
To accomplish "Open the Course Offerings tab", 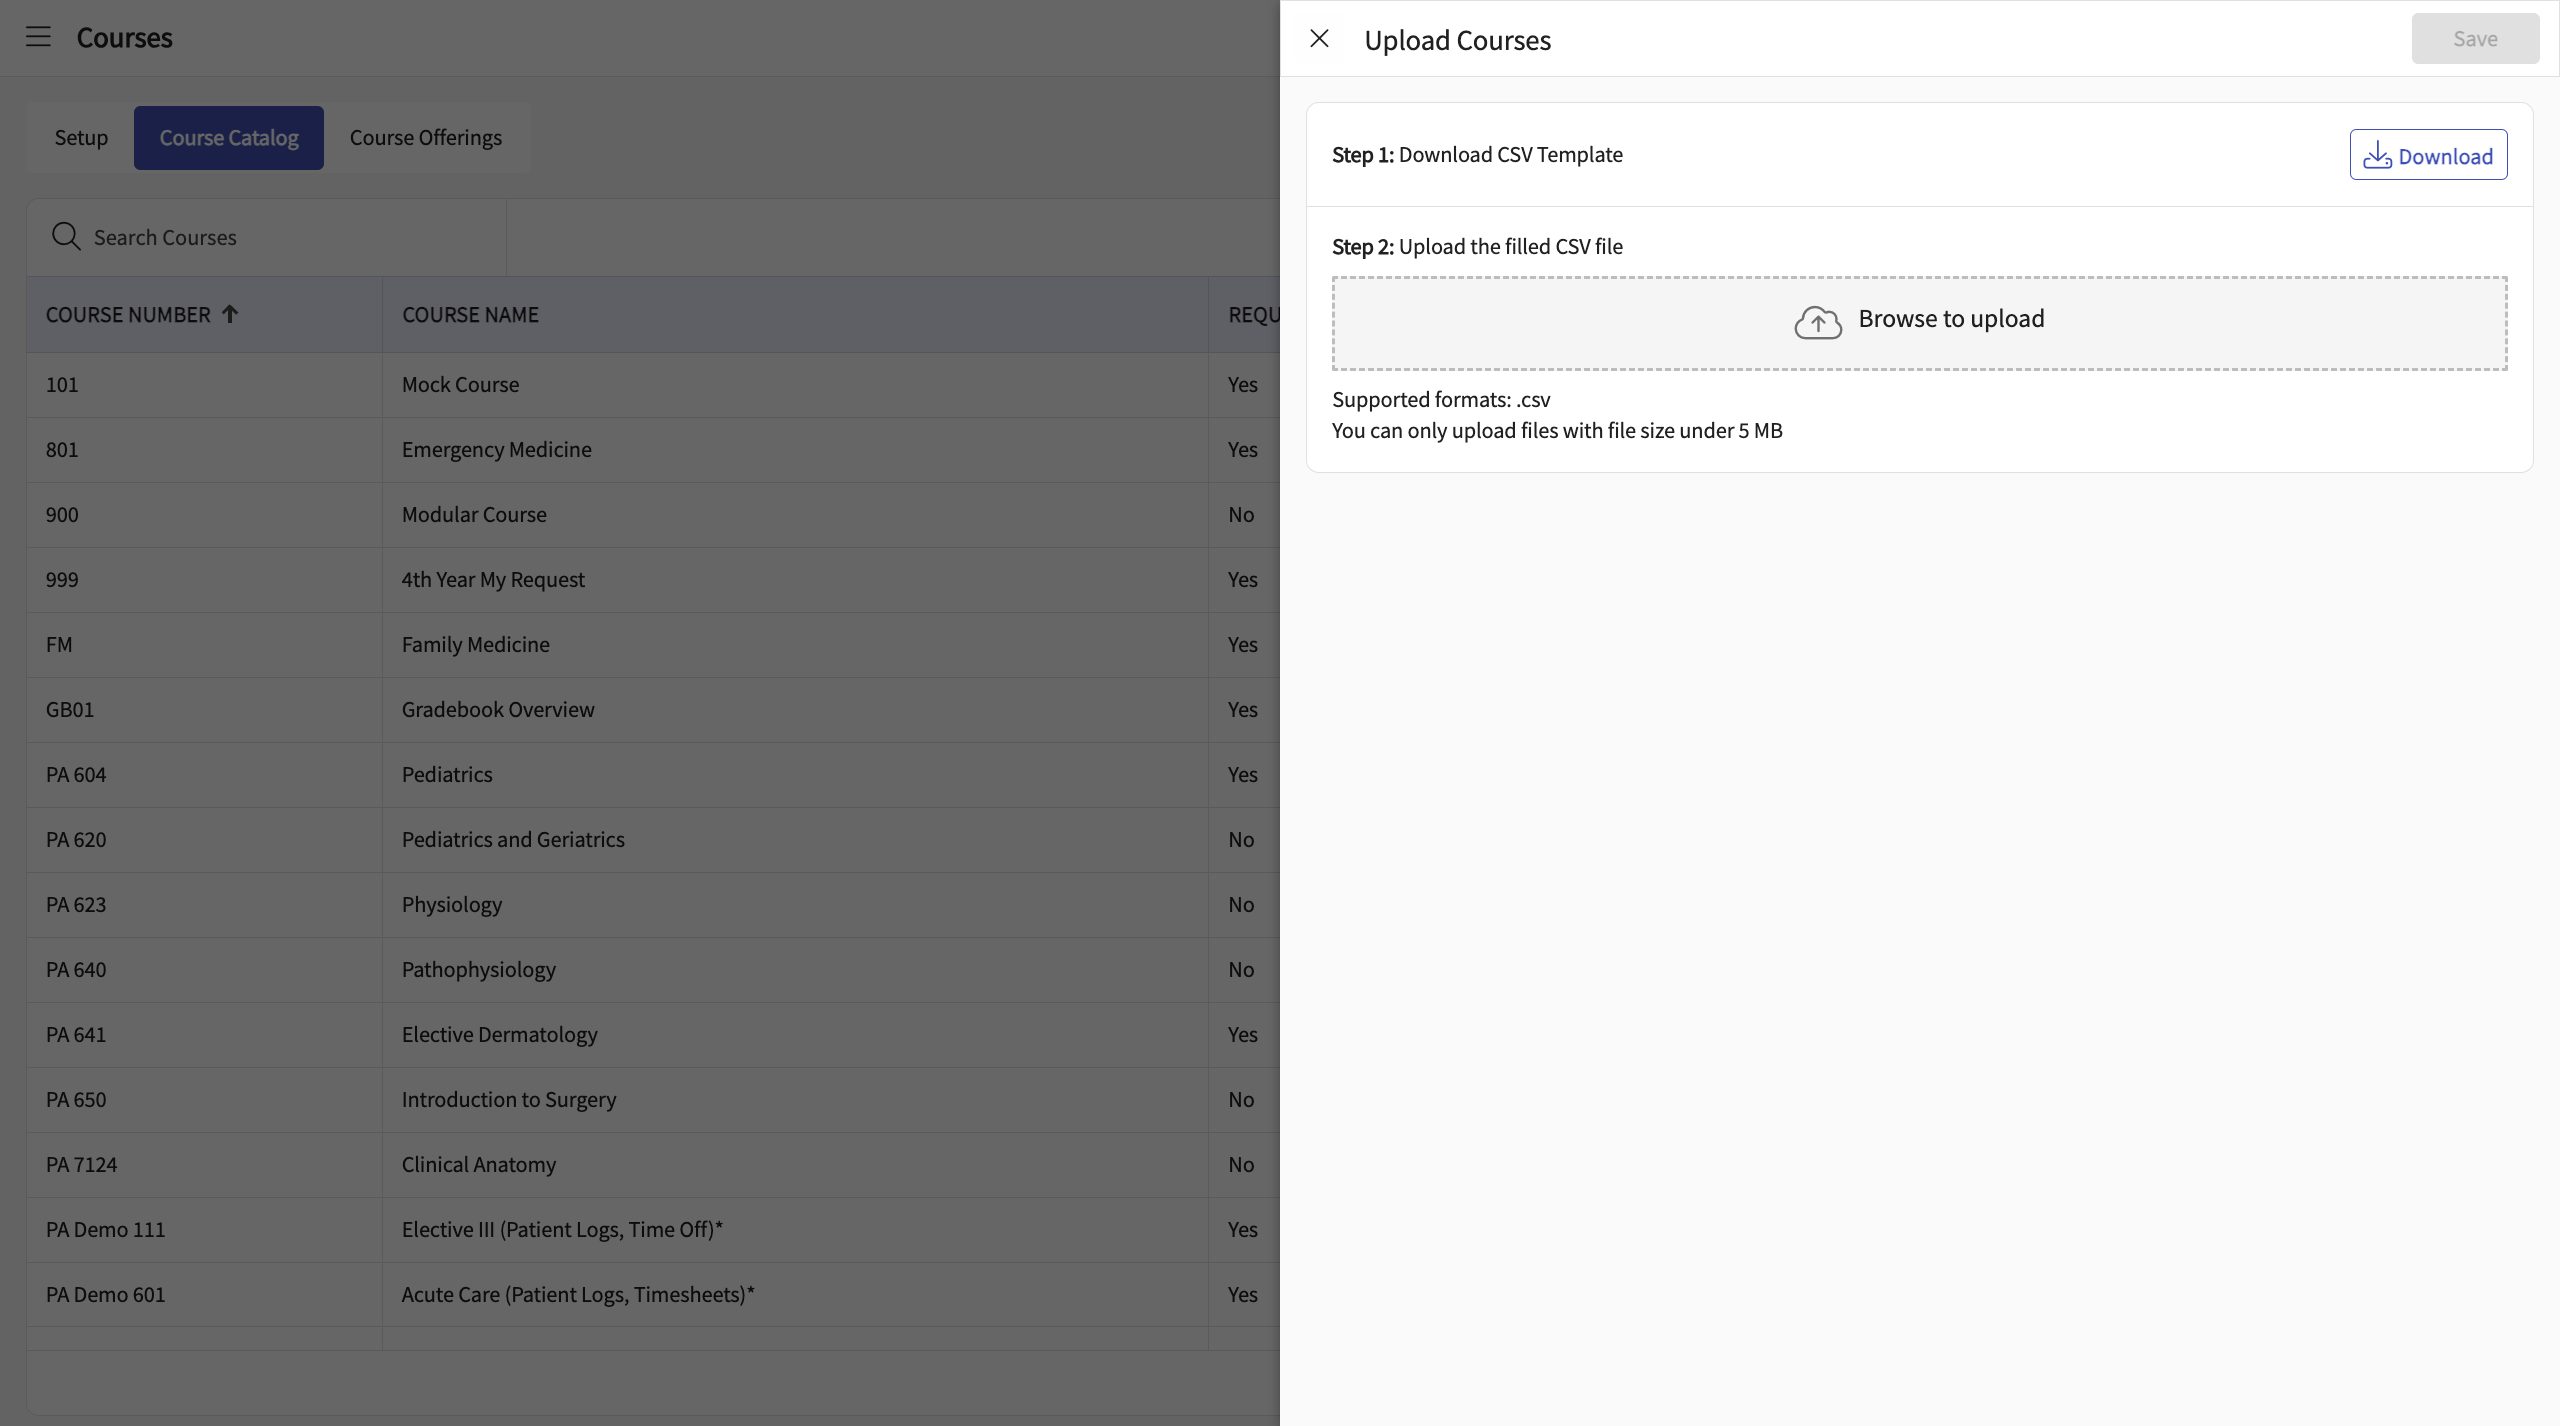I will pyautogui.click(x=425, y=138).
